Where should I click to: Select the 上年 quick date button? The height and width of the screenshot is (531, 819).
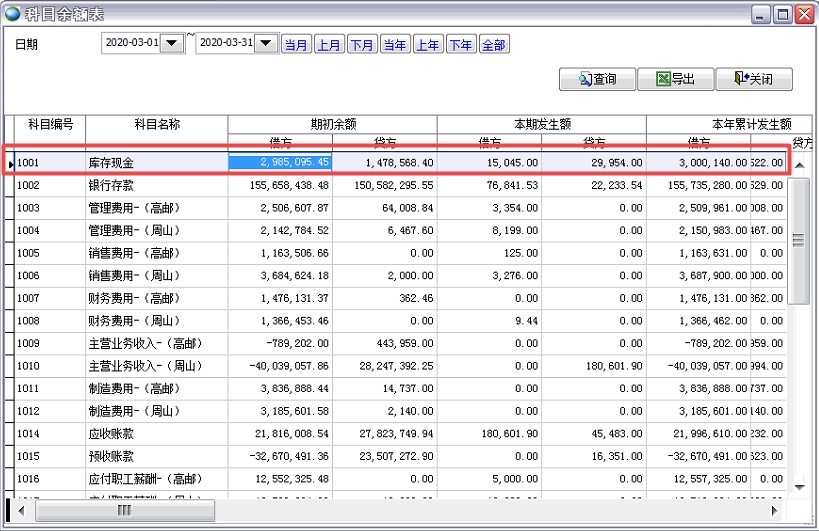428,45
